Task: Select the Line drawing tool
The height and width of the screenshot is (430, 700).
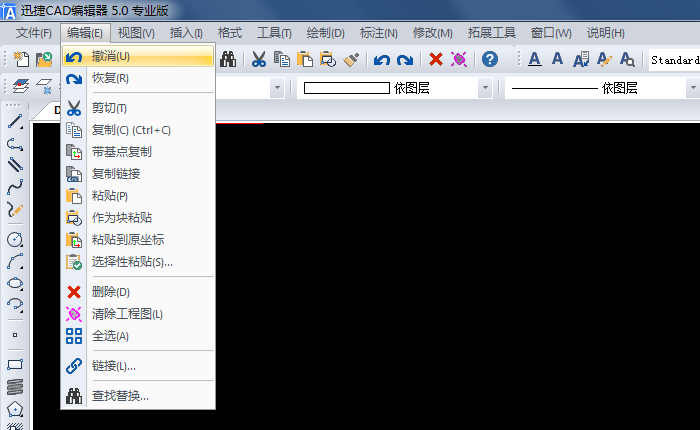Action: coord(15,121)
